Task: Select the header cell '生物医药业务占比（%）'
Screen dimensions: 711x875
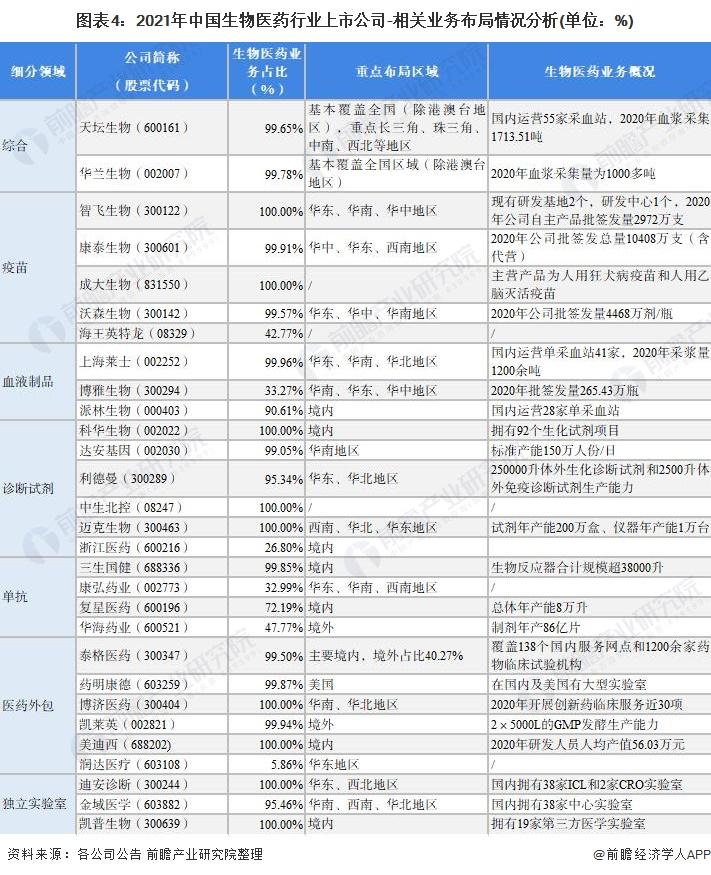Action: click(267, 71)
